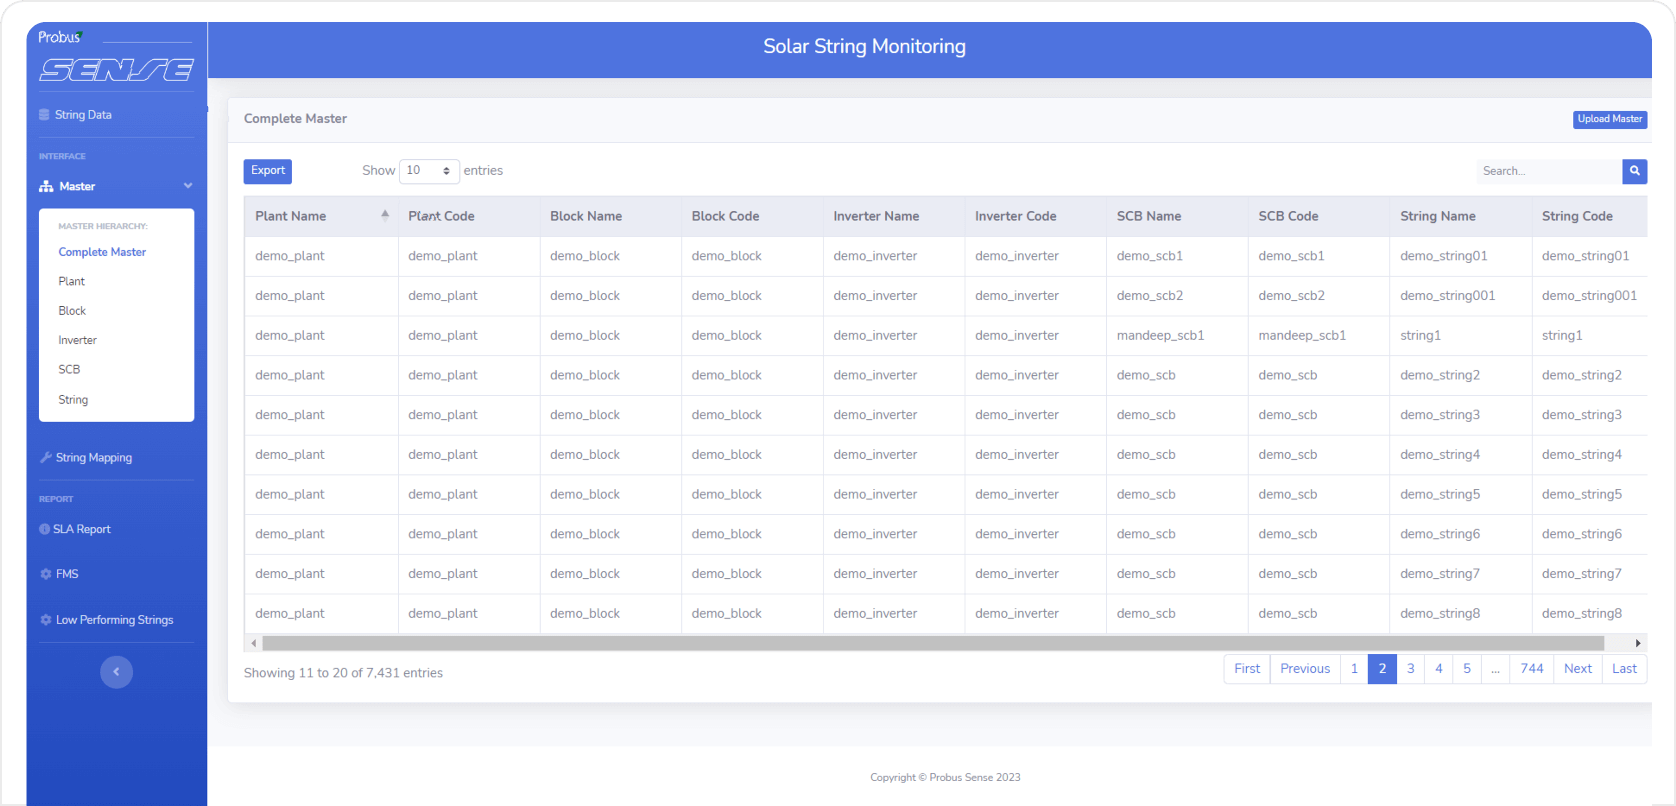Open the String Mapping page

coord(93,458)
